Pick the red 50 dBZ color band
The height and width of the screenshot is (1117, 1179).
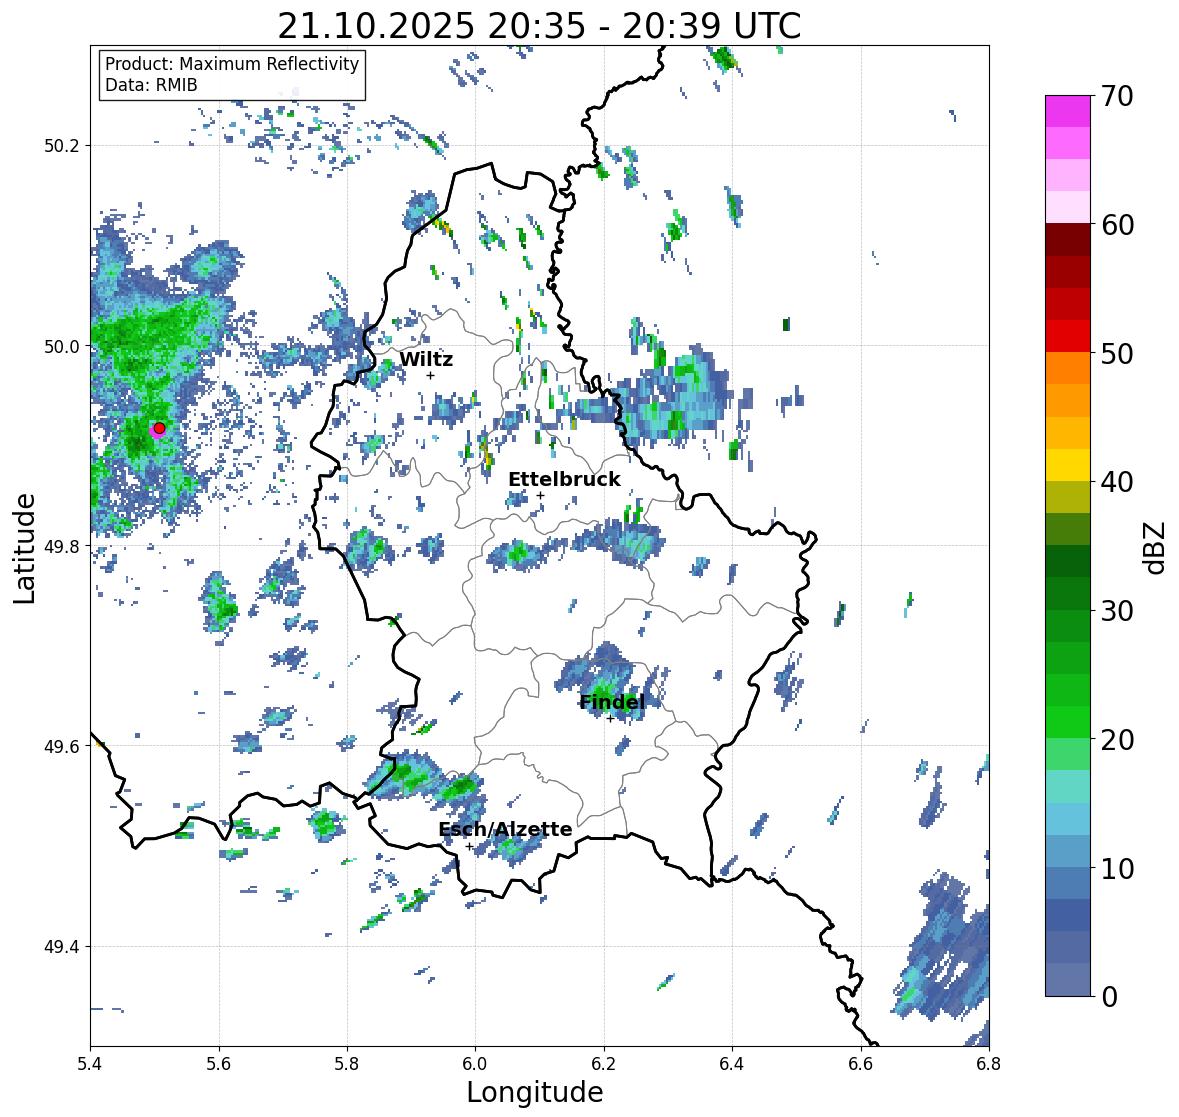click(1067, 336)
